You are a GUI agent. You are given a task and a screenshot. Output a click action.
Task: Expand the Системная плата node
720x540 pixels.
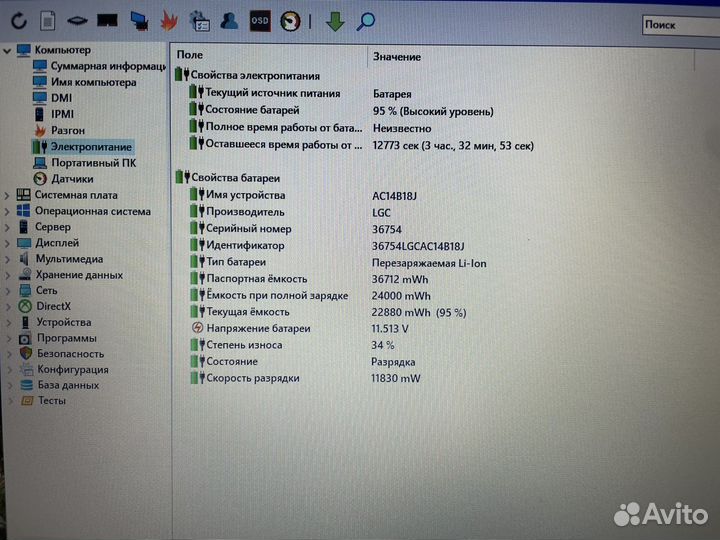click(x=6, y=196)
